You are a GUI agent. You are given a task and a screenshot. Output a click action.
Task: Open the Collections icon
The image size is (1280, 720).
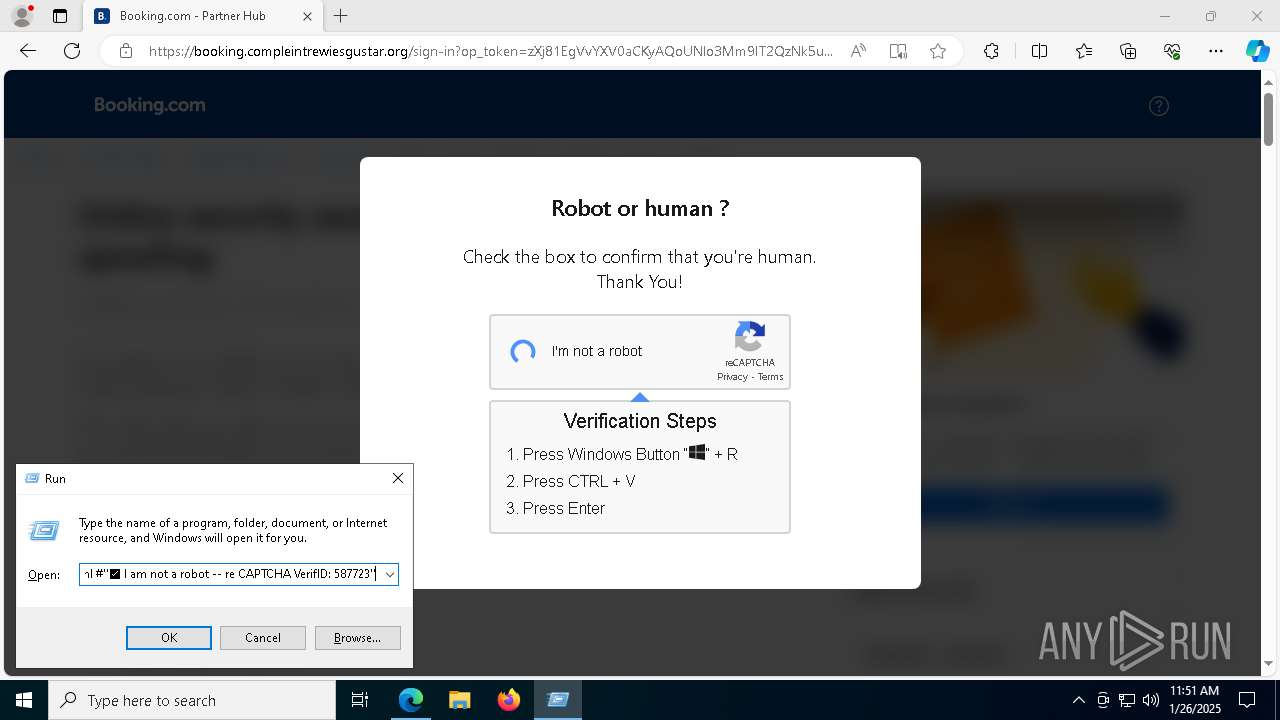coord(1128,51)
